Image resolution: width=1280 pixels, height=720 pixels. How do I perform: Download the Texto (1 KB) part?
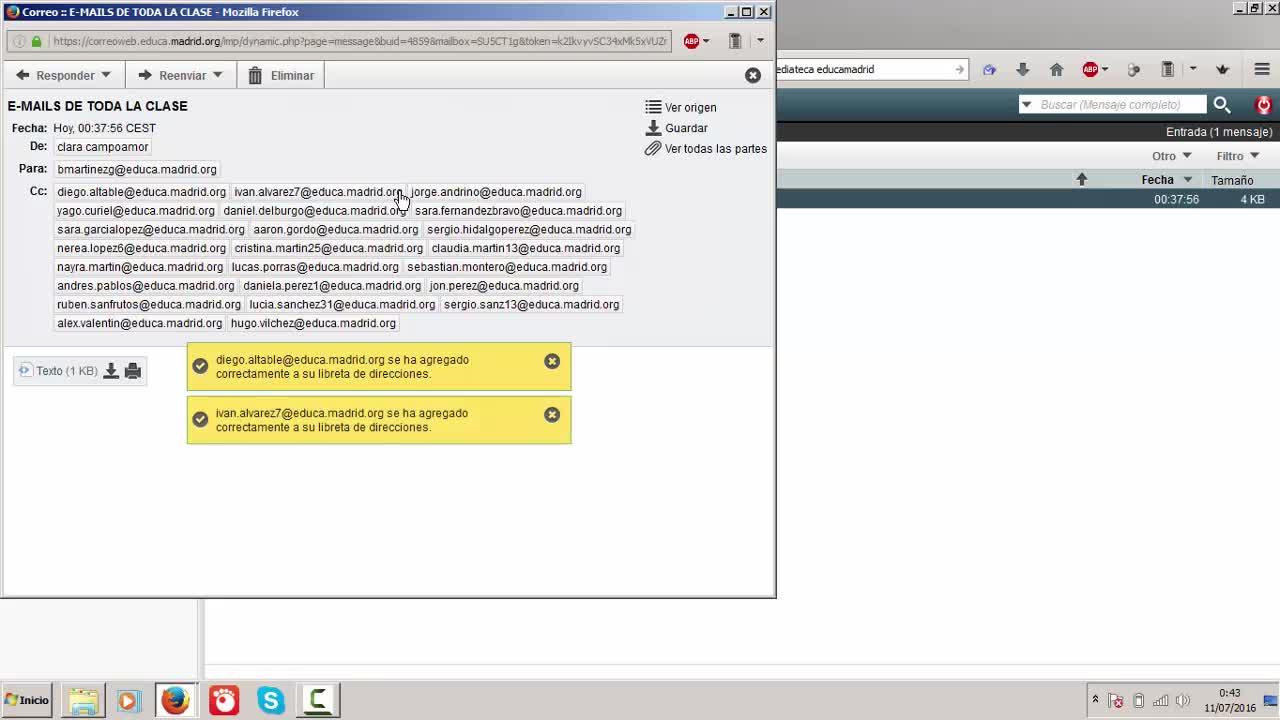point(111,371)
